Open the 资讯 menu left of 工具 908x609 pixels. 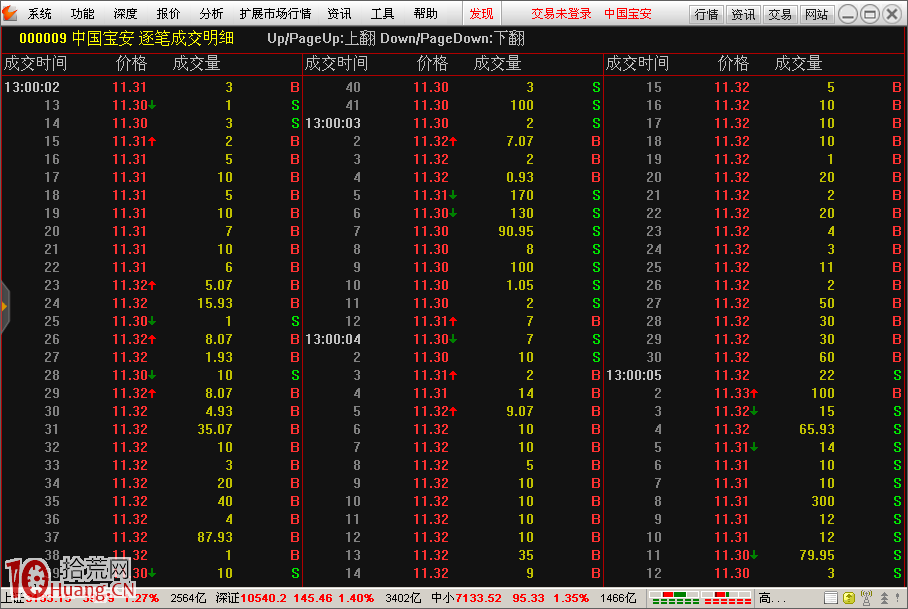339,13
